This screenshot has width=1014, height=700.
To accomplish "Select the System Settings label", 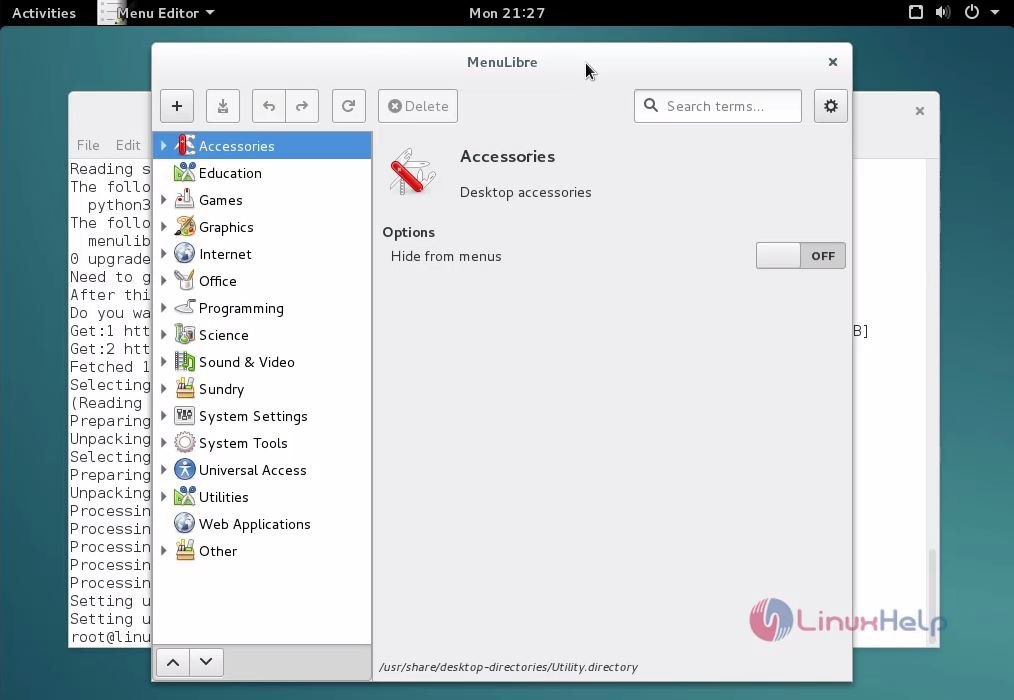I will pyautogui.click(x=254, y=416).
